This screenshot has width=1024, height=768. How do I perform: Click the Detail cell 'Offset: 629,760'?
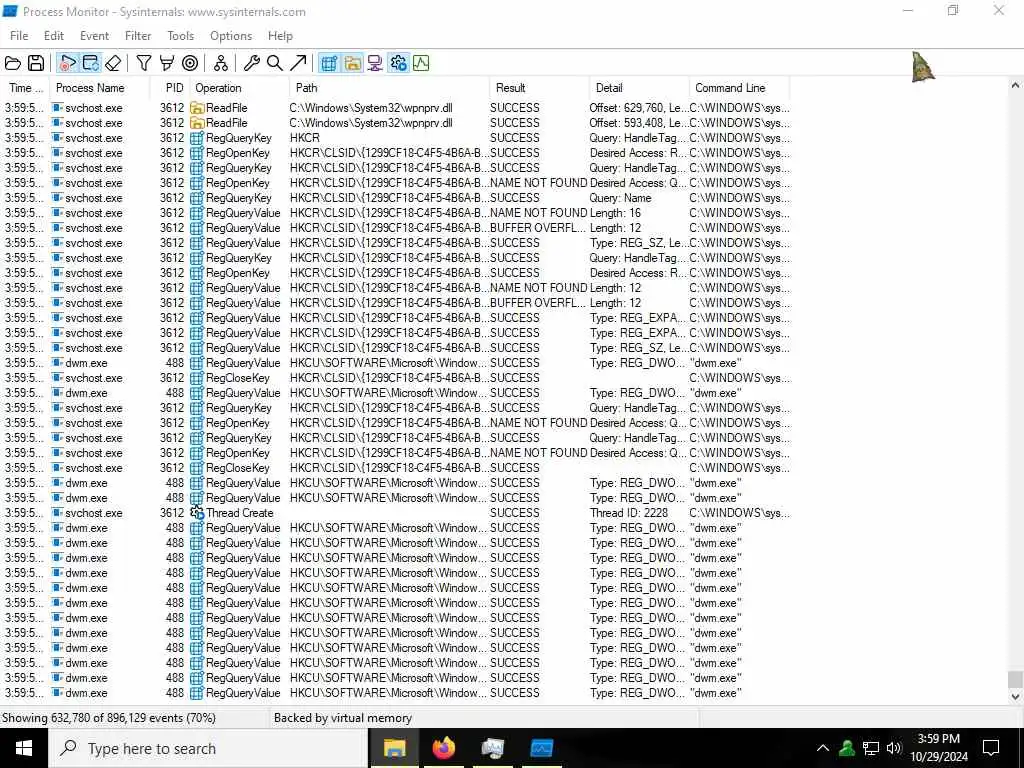pyautogui.click(x=638, y=108)
